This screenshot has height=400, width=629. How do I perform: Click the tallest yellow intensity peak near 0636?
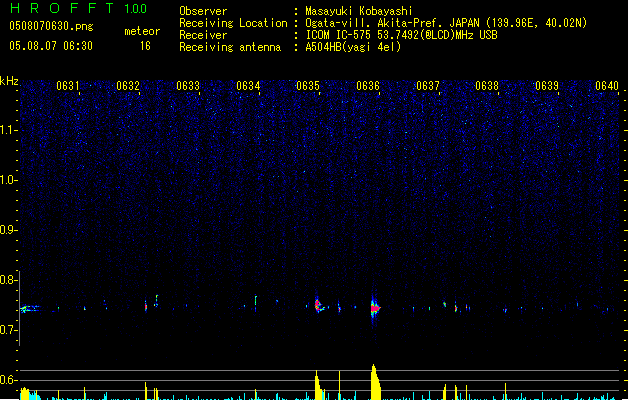point(375,382)
